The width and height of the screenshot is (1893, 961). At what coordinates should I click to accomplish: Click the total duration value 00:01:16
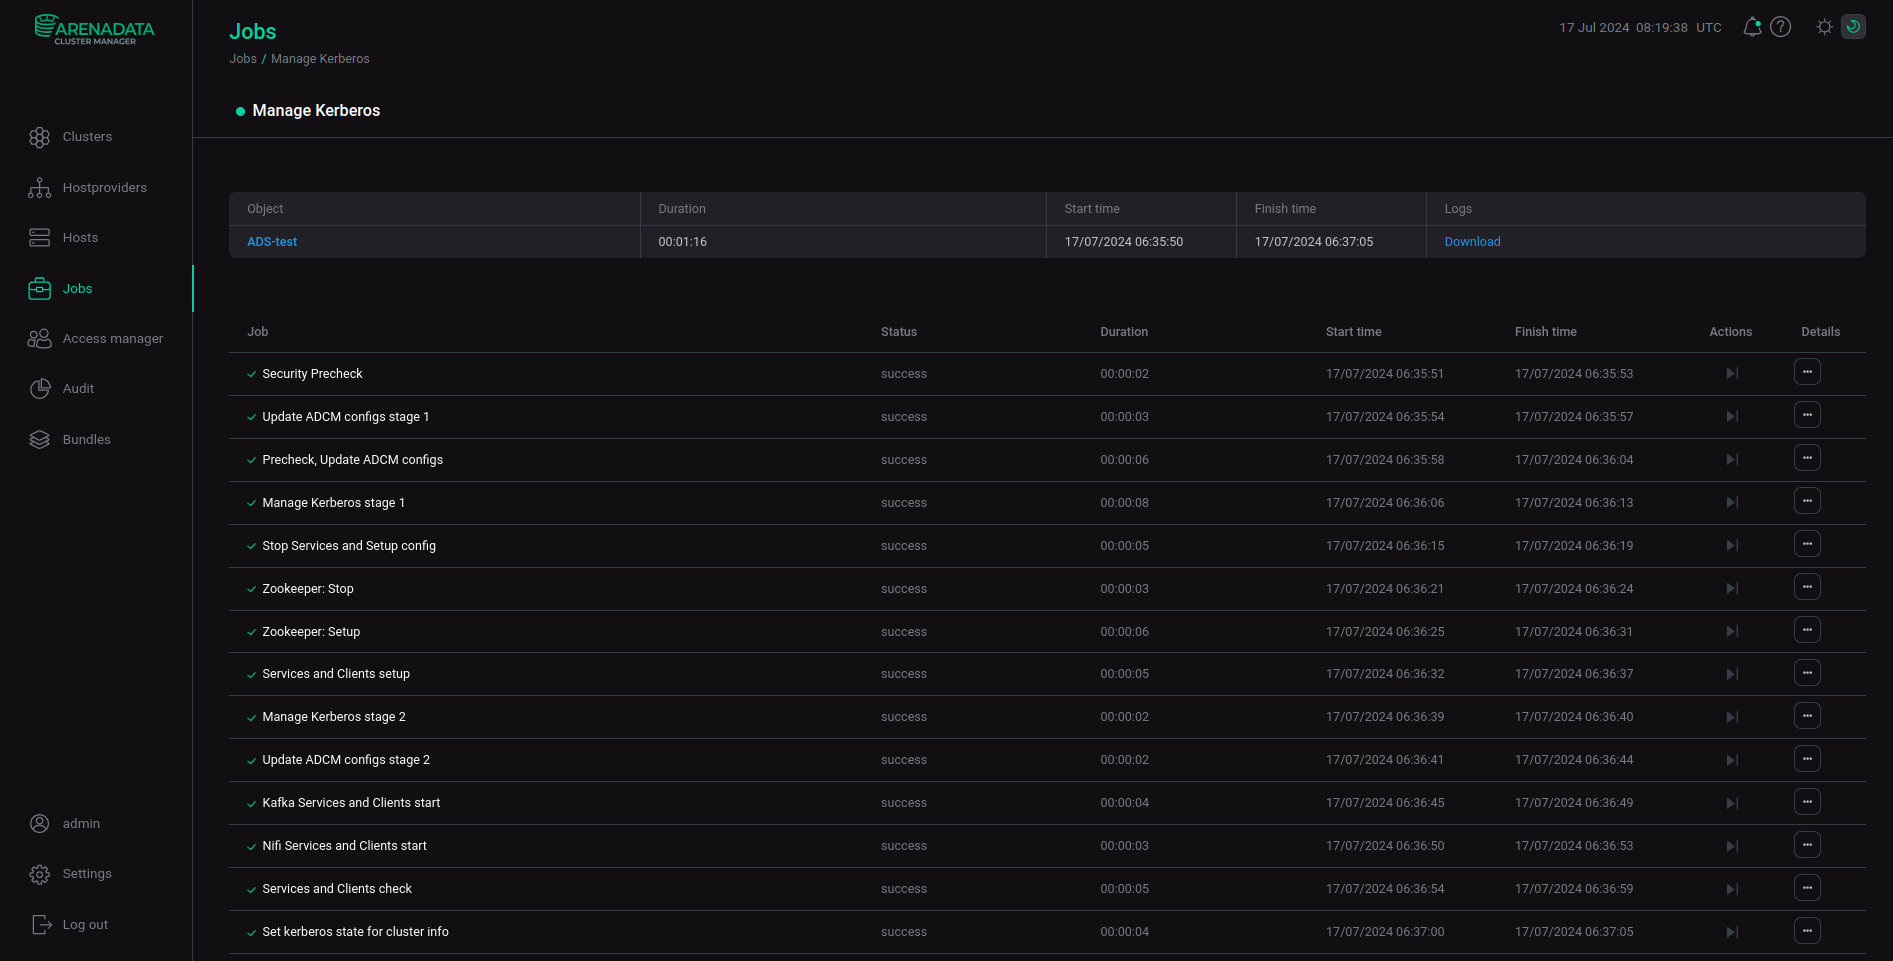click(682, 242)
